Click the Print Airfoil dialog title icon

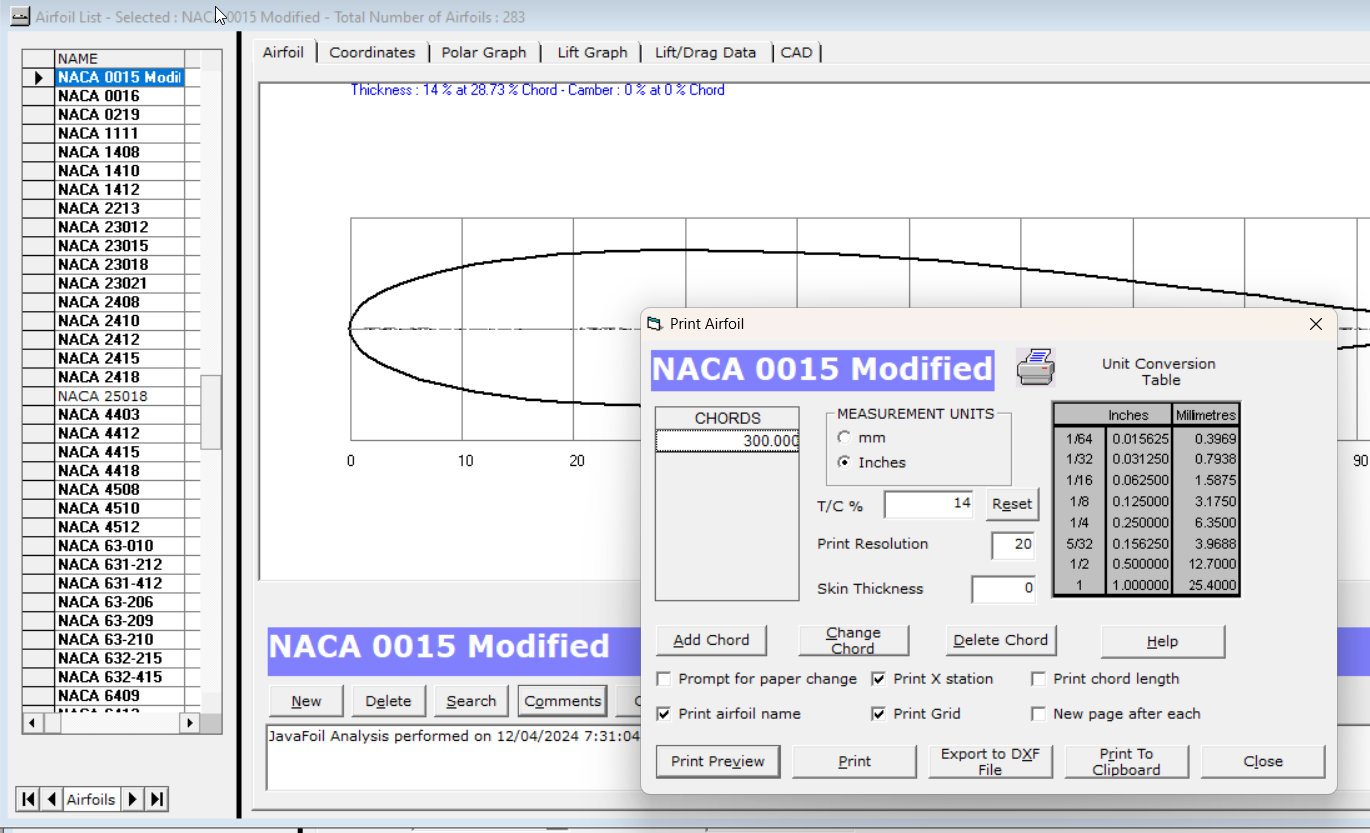click(x=655, y=324)
